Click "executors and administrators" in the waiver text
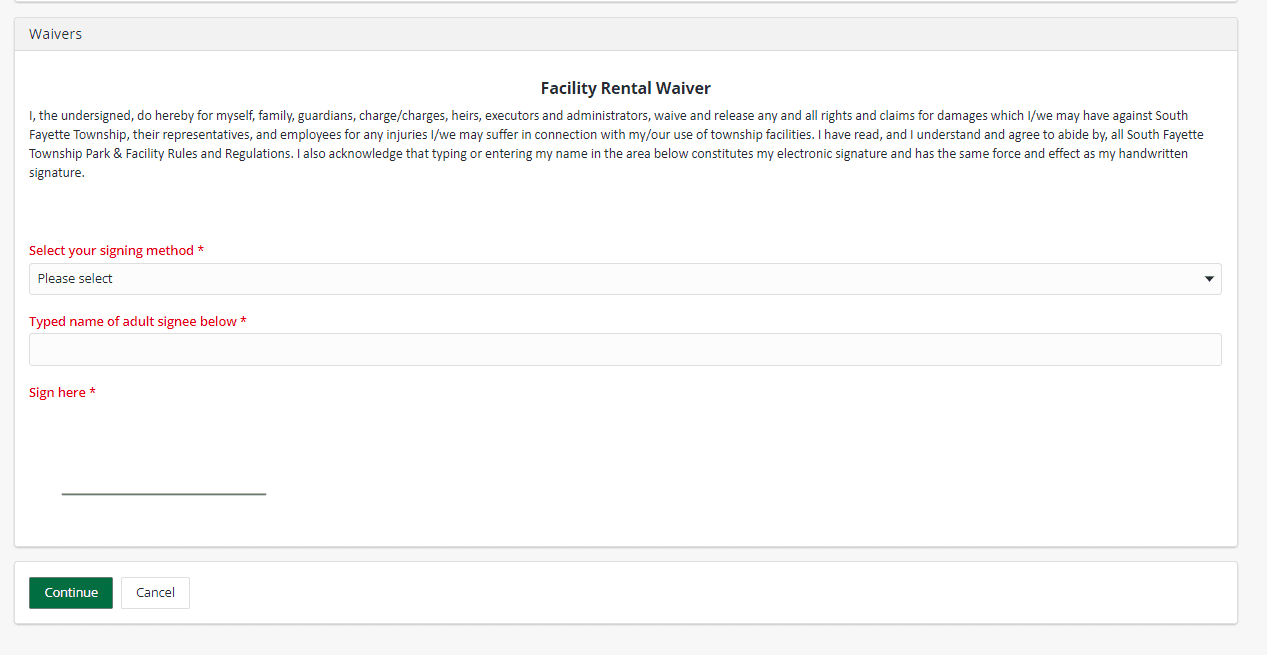Screen dimensions: 1267x655 566,116
